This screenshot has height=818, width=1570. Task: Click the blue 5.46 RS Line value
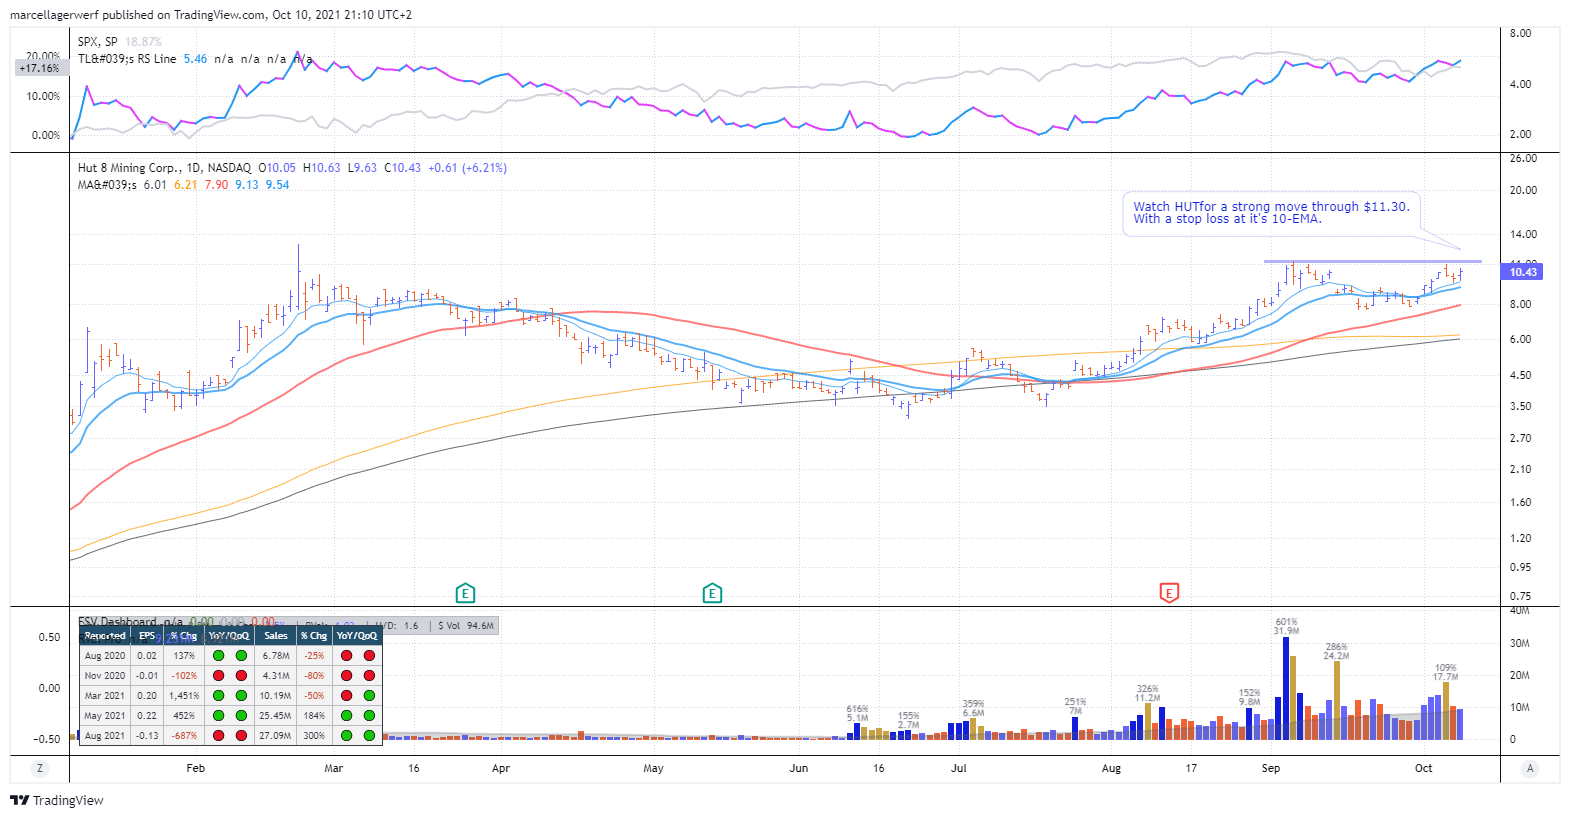pyautogui.click(x=196, y=59)
